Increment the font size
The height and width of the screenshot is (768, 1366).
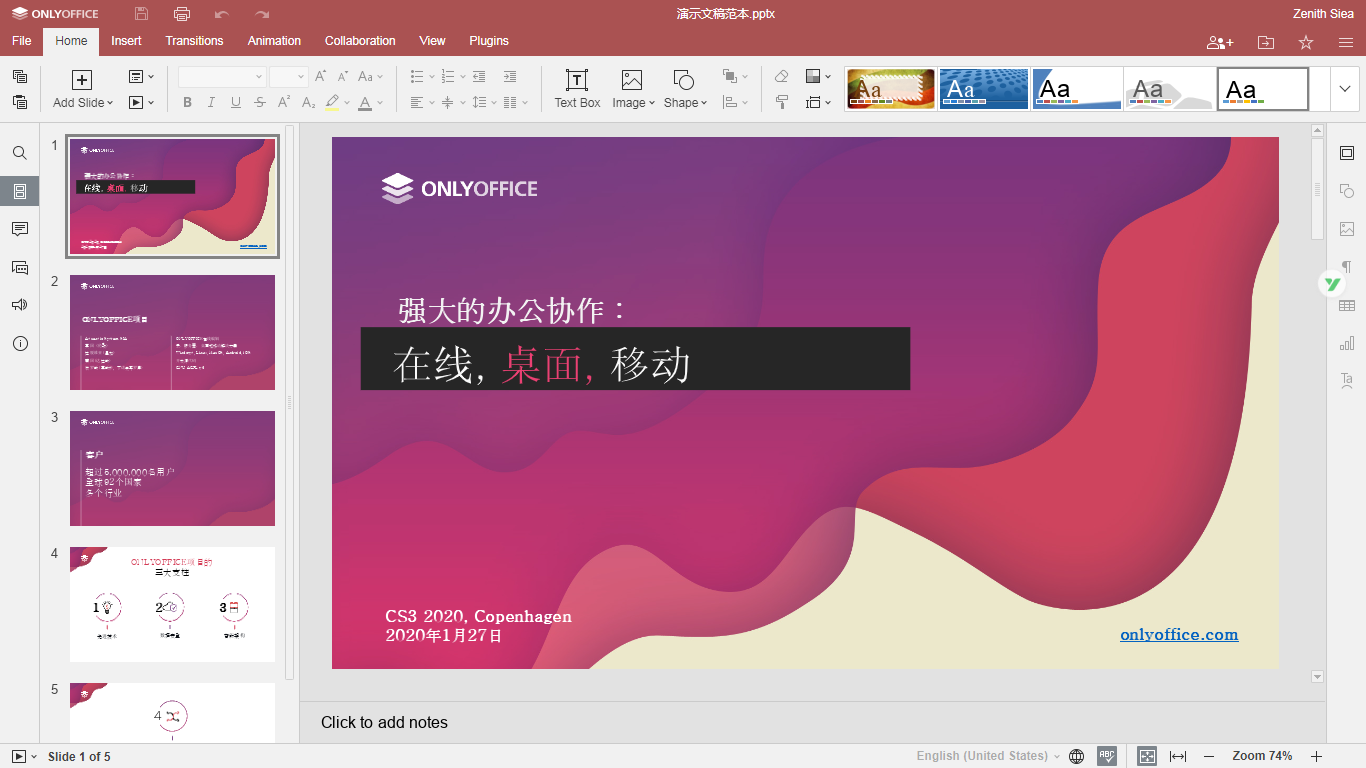[x=321, y=77]
